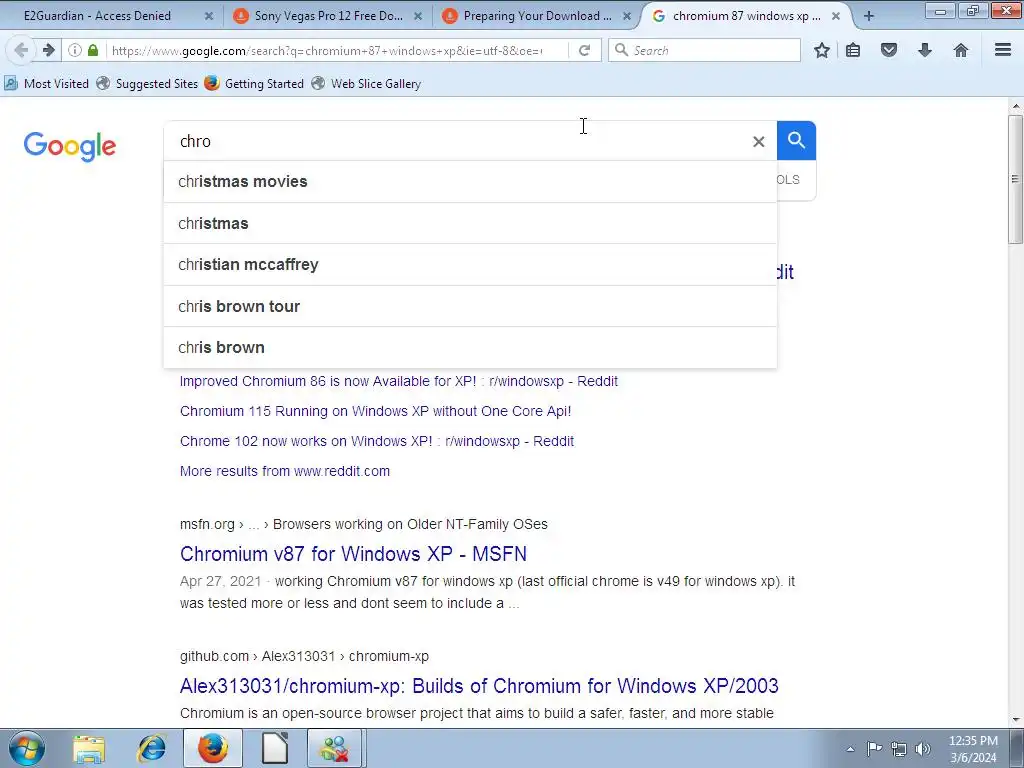Clear the Google search box with X

coord(758,141)
